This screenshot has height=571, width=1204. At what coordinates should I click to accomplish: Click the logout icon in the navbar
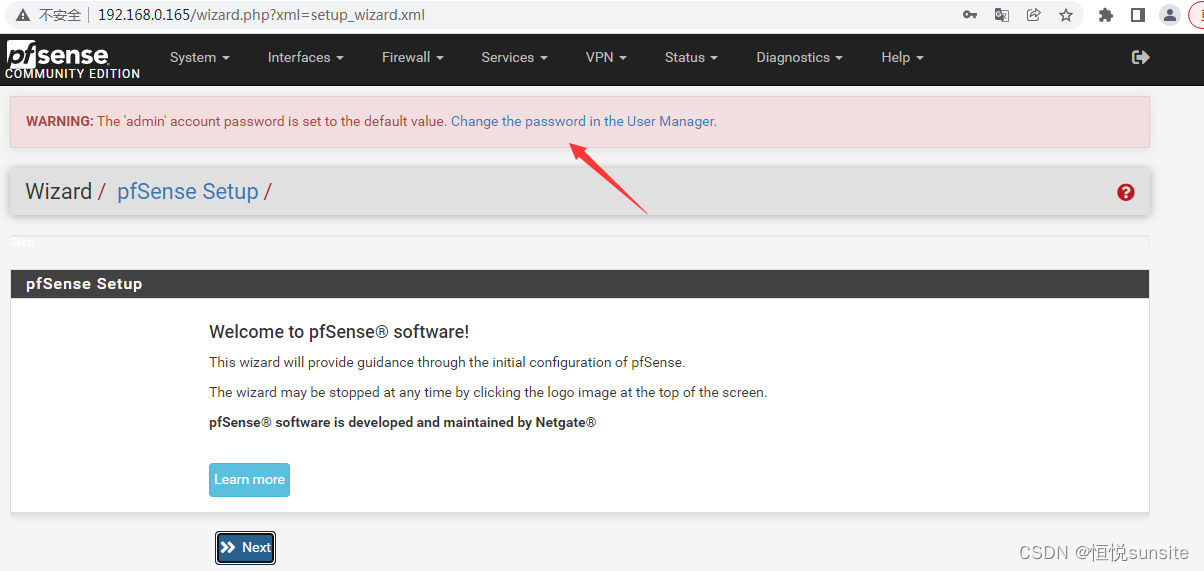coord(1140,57)
